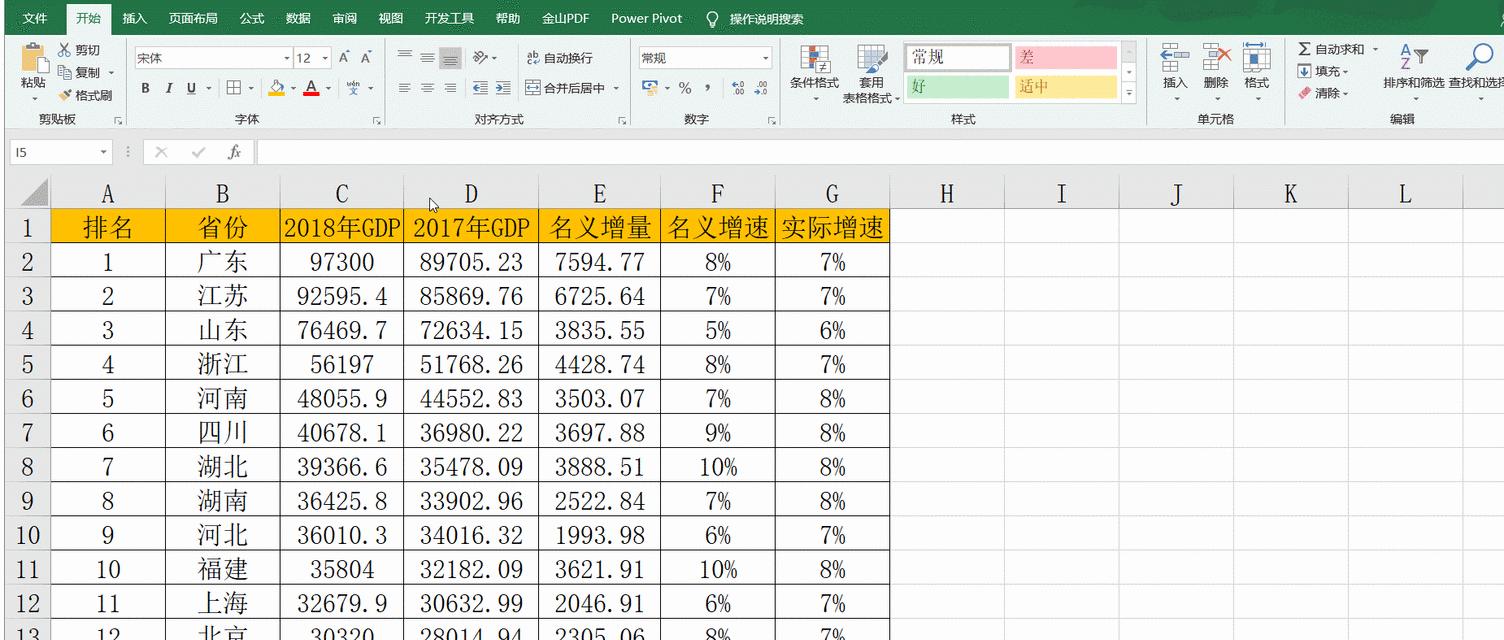Switch to the Power Pivot tab
This screenshot has height=640, width=1504.
pos(647,18)
